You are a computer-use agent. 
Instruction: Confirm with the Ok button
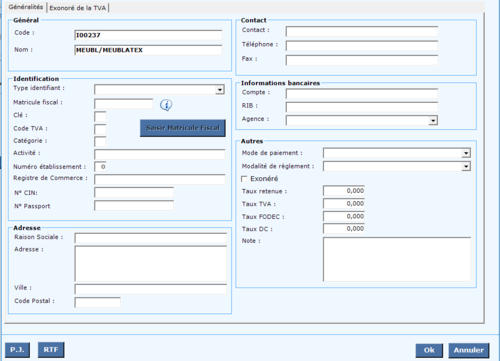tap(429, 350)
